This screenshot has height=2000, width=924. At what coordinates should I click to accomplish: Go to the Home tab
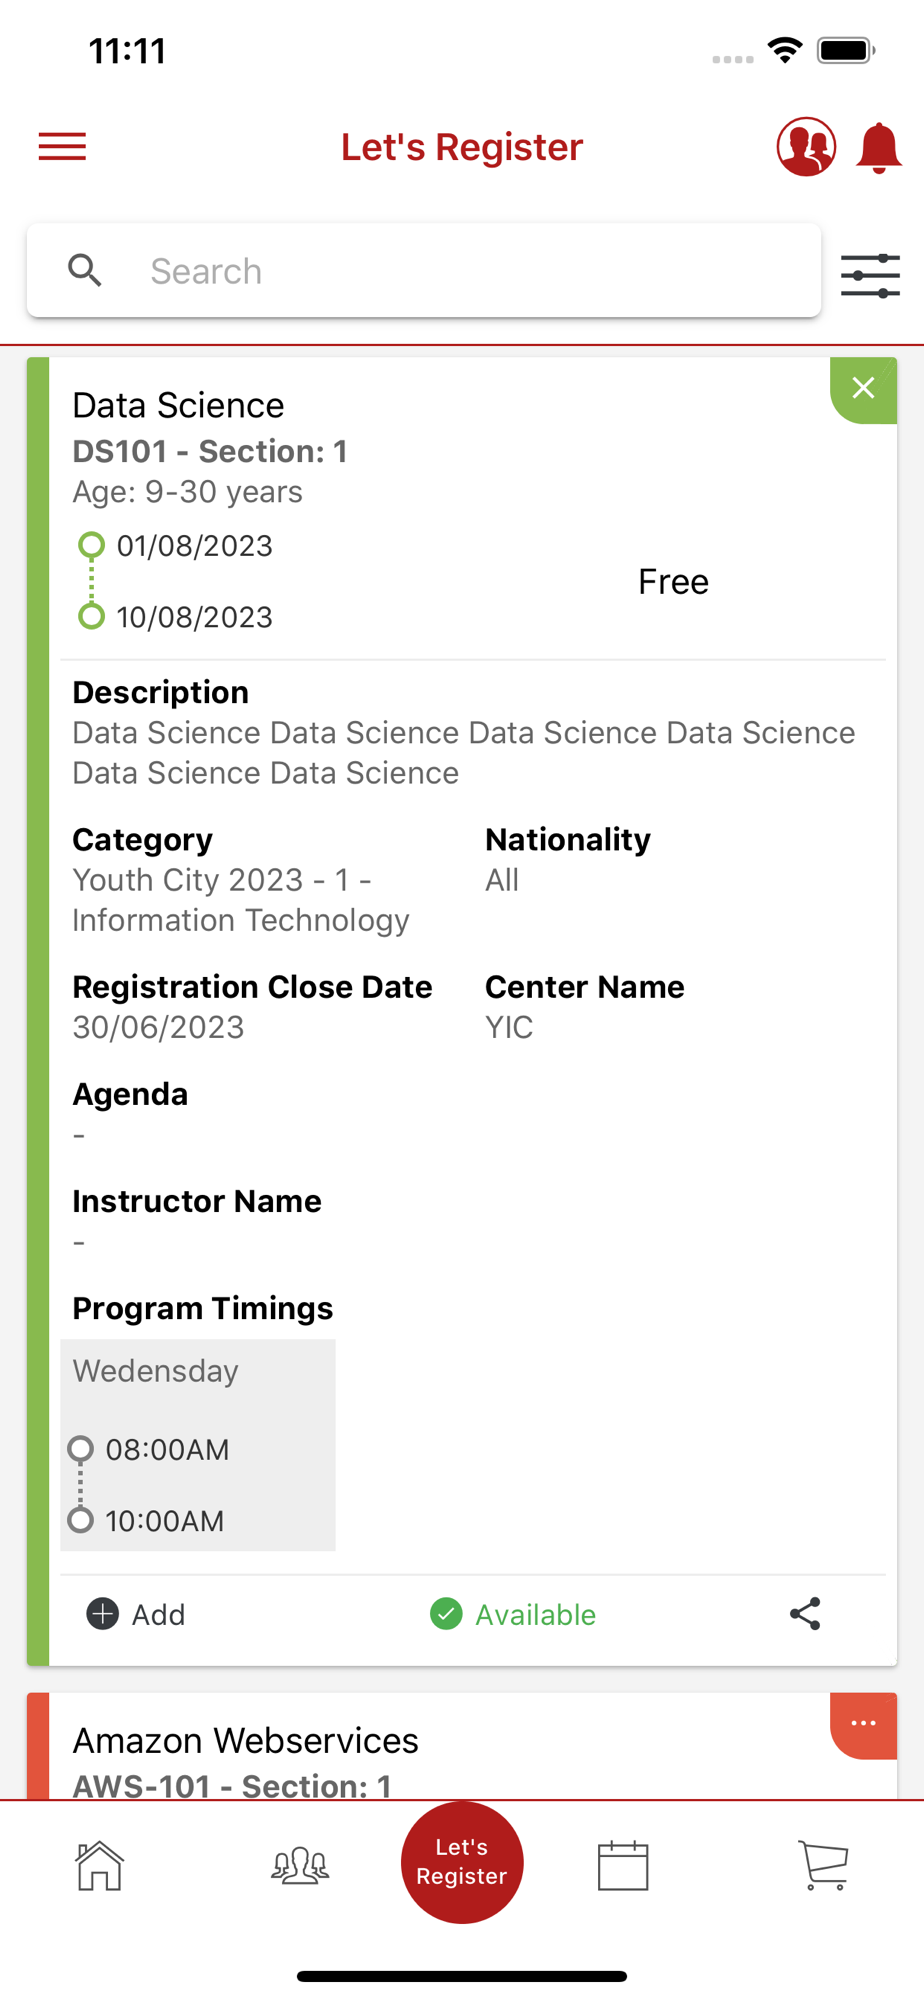[x=99, y=1865]
